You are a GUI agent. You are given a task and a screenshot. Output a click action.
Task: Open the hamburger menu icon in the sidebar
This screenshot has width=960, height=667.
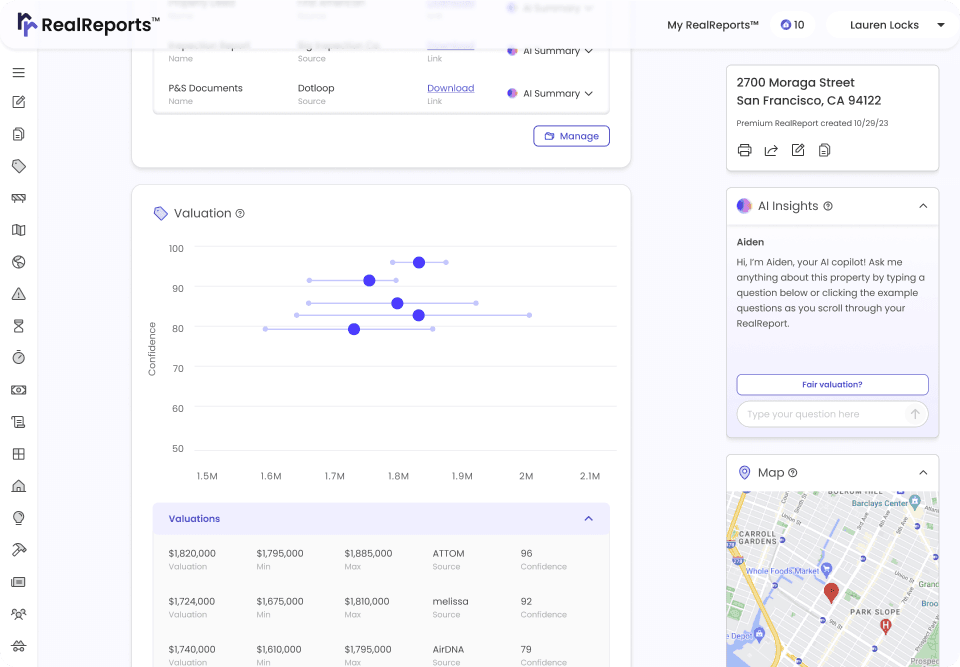tap(18, 72)
